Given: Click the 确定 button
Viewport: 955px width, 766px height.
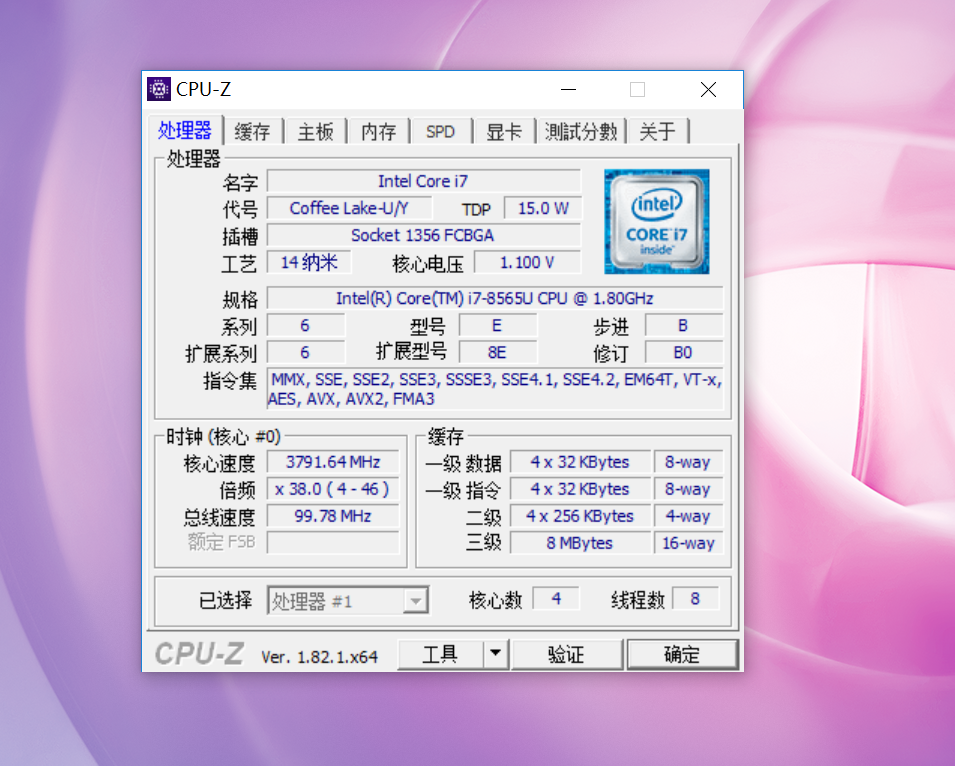Looking at the screenshot, I should click(682, 655).
